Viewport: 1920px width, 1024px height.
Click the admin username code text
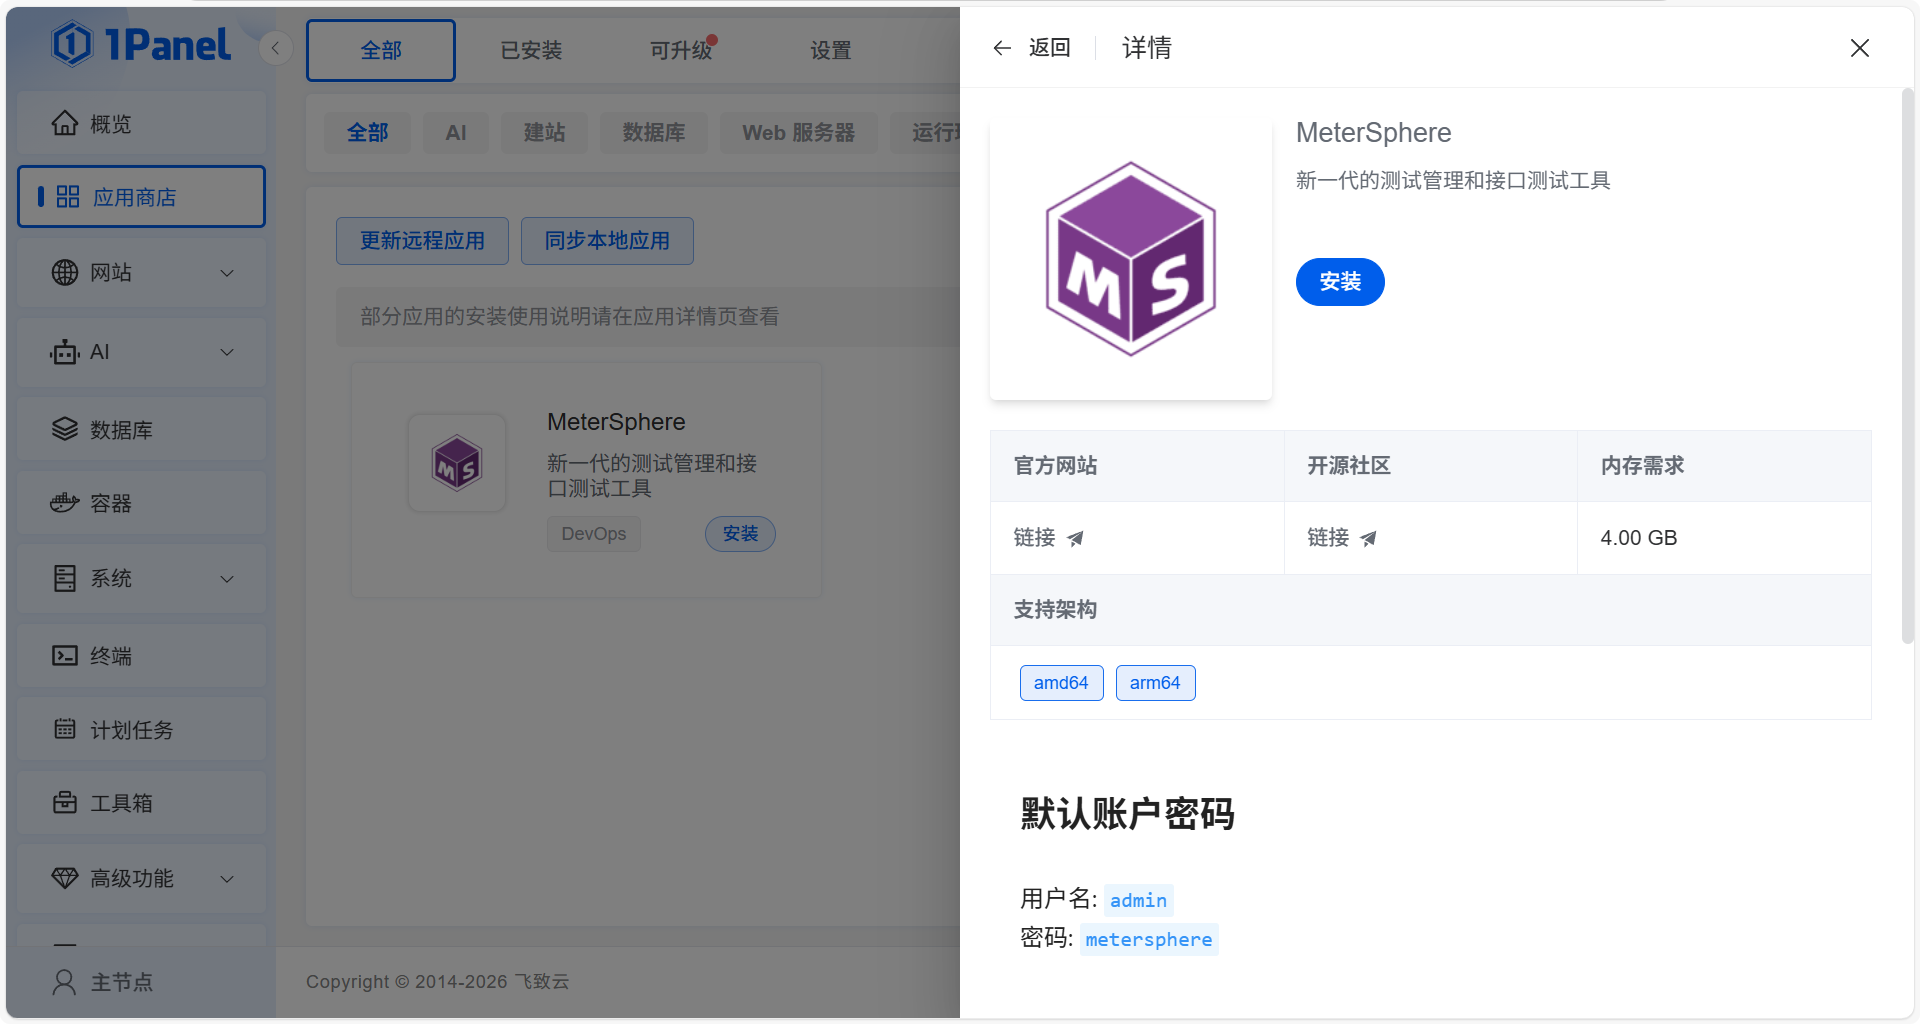point(1138,900)
